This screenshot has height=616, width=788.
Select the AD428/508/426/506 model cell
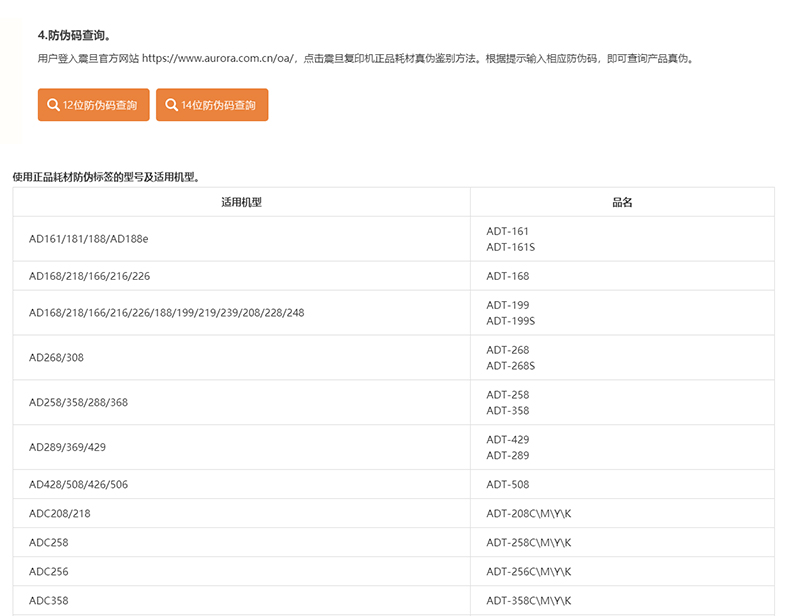79,485
